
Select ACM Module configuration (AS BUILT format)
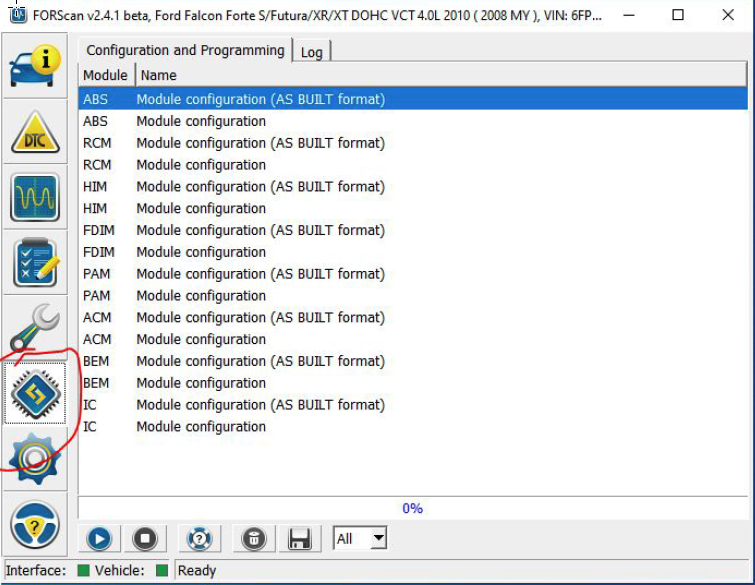pyautogui.click(x=413, y=317)
